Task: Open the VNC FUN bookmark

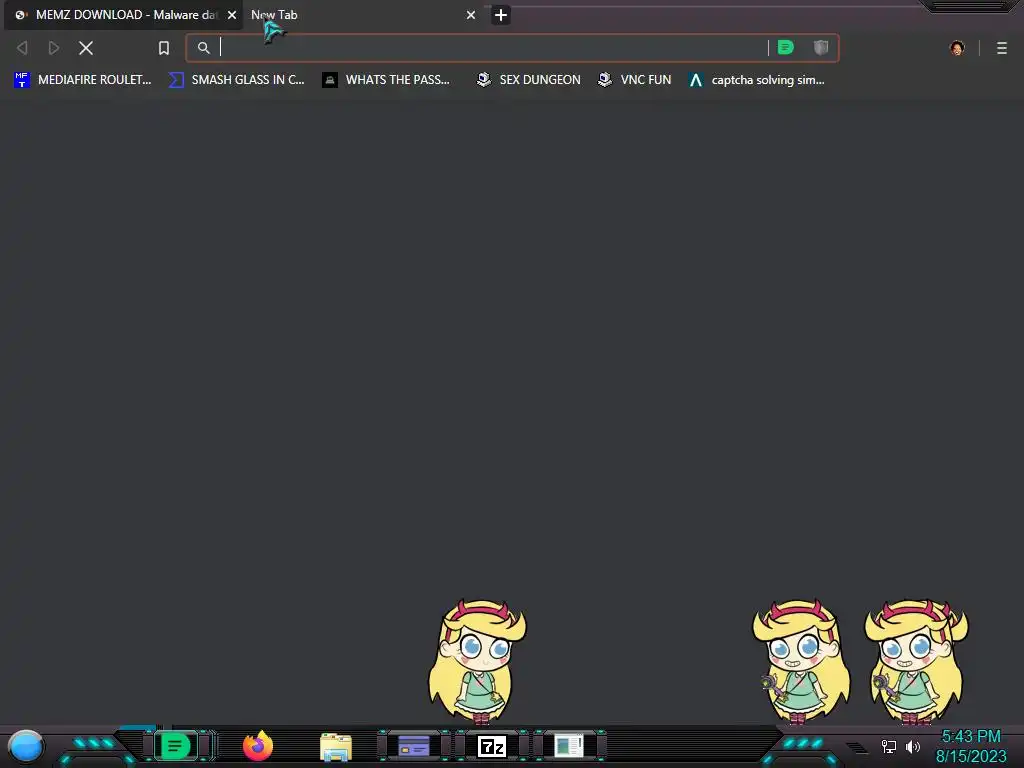Action: (x=635, y=80)
